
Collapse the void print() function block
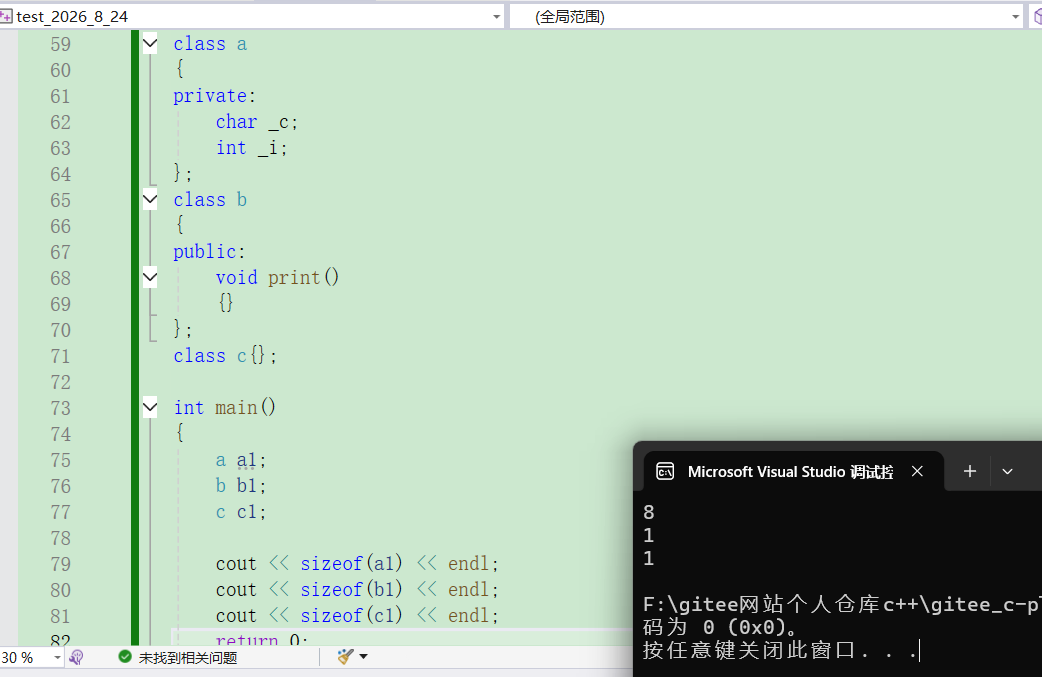click(150, 278)
